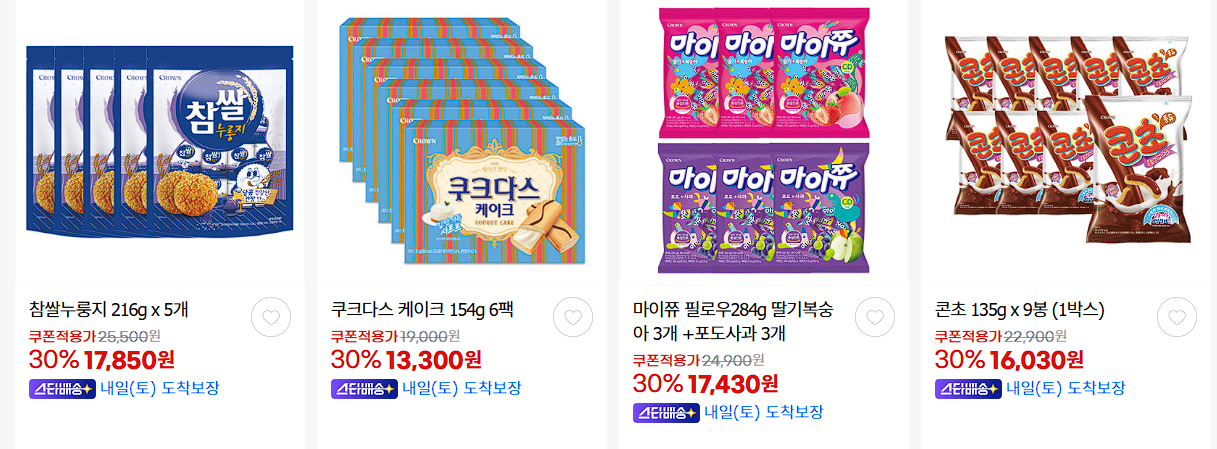
Task: Open 쿠크다스 케이크 product image
Action: click(x=462, y=141)
